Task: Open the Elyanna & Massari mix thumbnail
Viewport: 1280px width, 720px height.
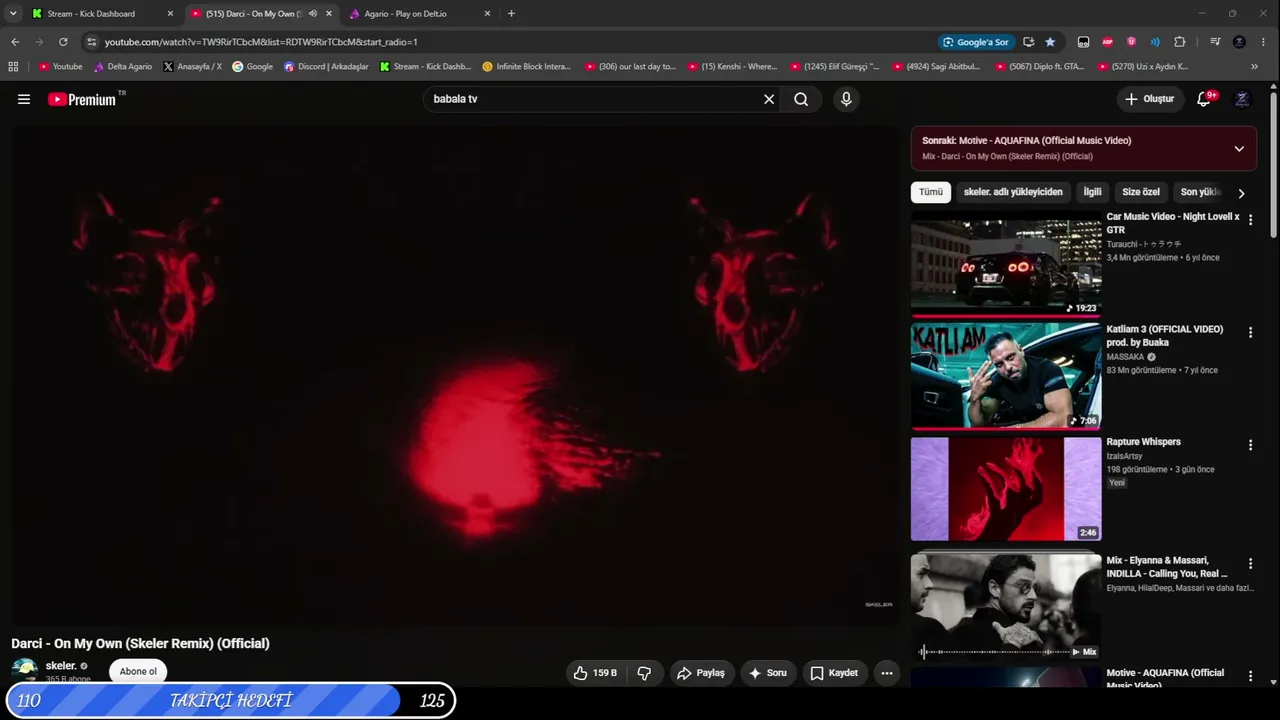Action: [x=1006, y=607]
